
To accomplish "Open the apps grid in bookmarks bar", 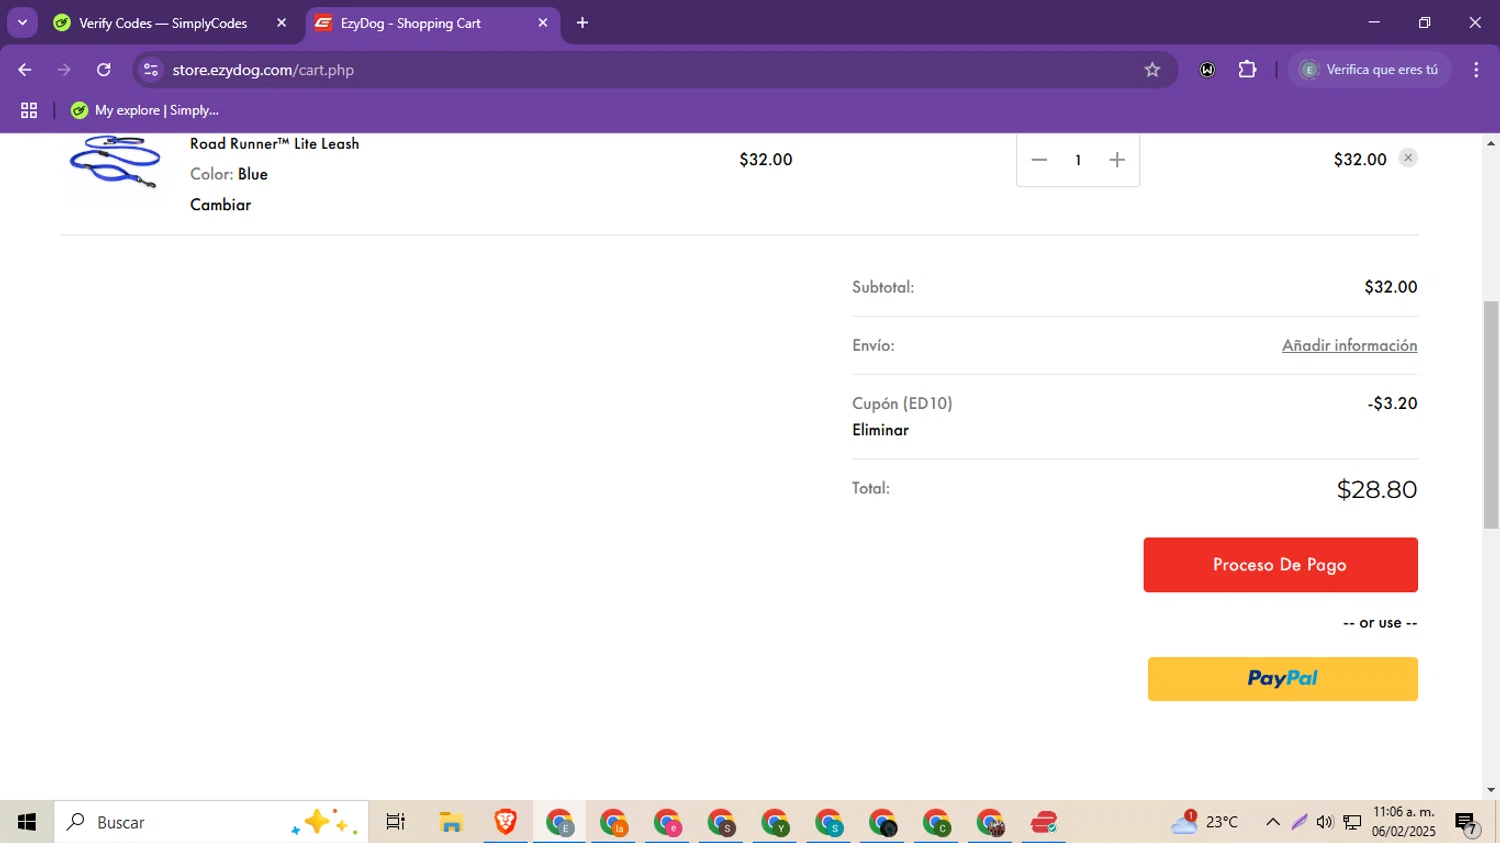I will click(29, 110).
